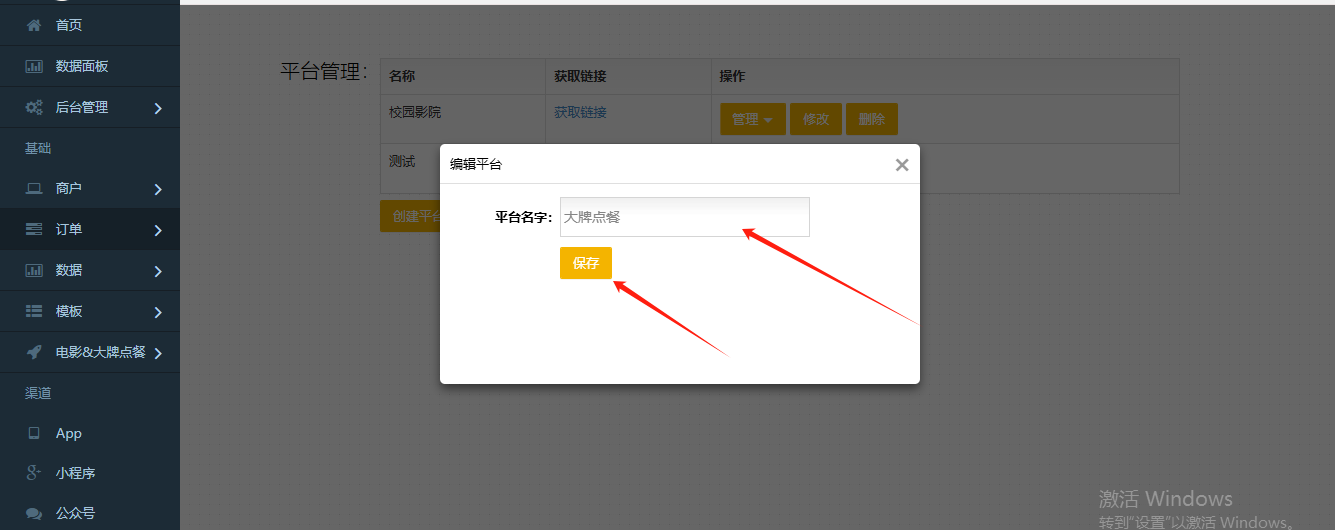Click 修改 button for 校园影院
Image resolution: width=1335 pixels, height=530 pixels.
[x=816, y=119]
